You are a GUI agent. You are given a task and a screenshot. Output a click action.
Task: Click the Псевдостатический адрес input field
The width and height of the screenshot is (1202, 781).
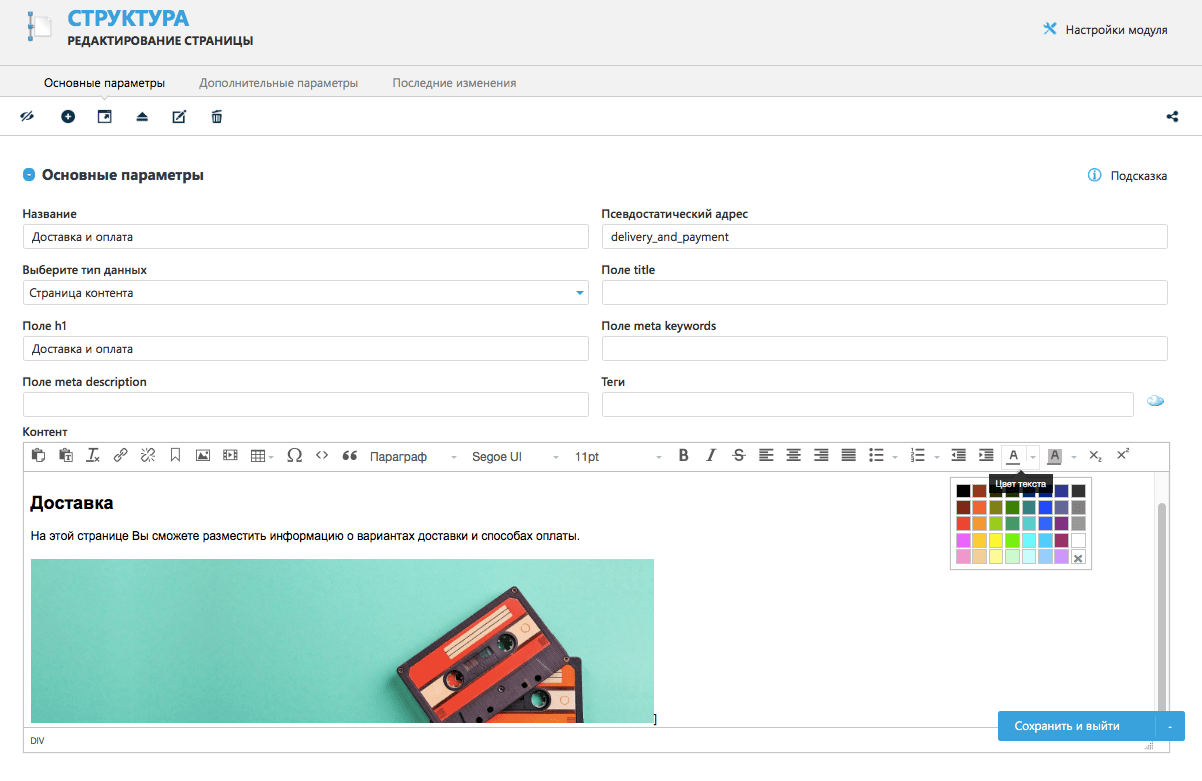(884, 237)
